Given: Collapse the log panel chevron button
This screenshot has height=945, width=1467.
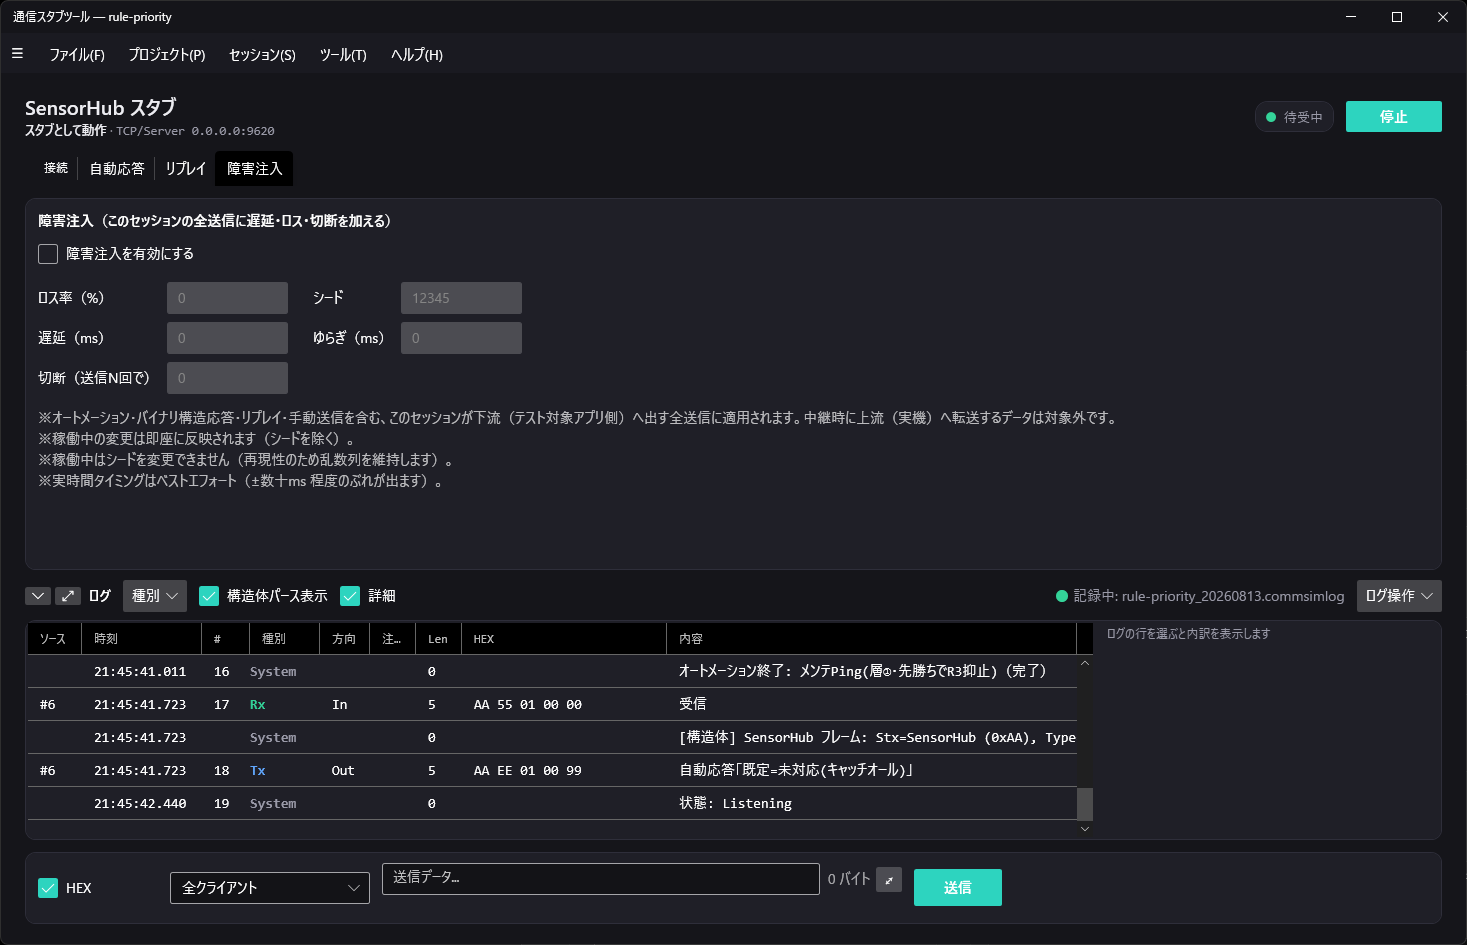Looking at the screenshot, I should (38, 596).
